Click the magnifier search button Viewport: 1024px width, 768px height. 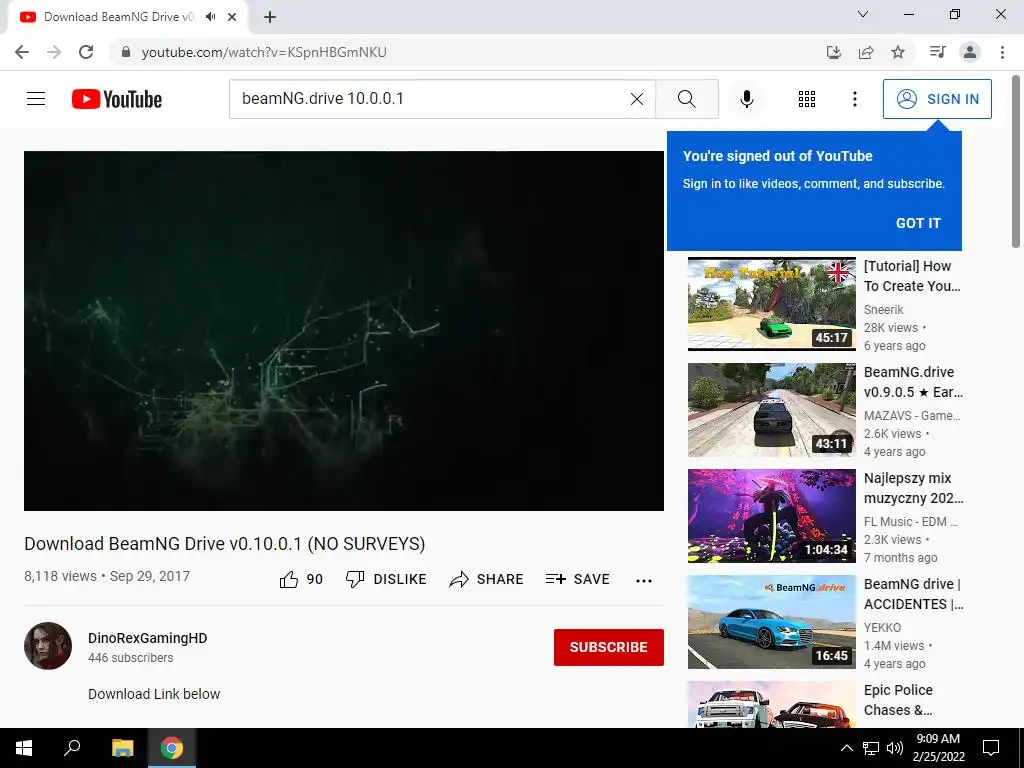click(686, 99)
